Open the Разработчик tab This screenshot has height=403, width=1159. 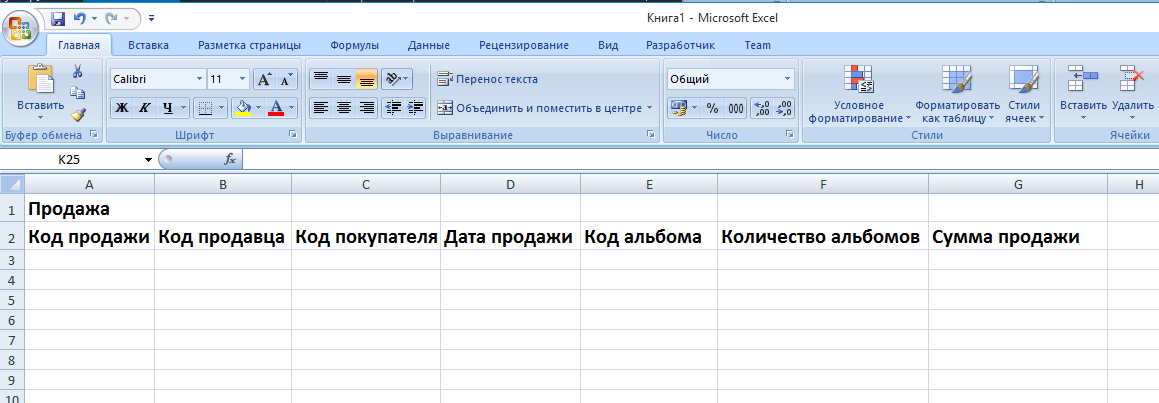(681, 45)
